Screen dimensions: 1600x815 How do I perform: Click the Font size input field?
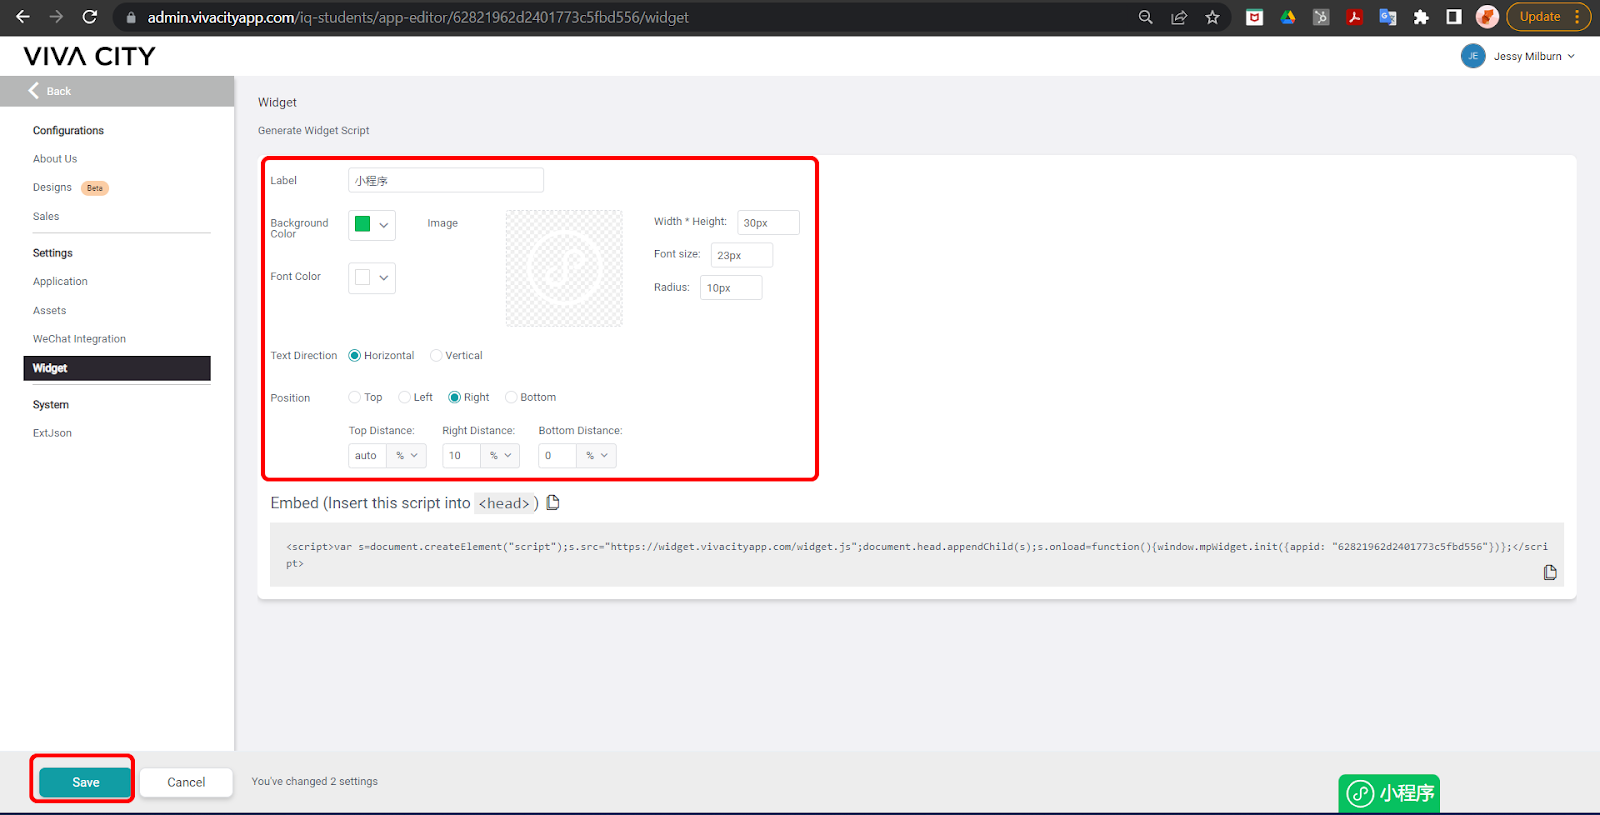[742, 255]
